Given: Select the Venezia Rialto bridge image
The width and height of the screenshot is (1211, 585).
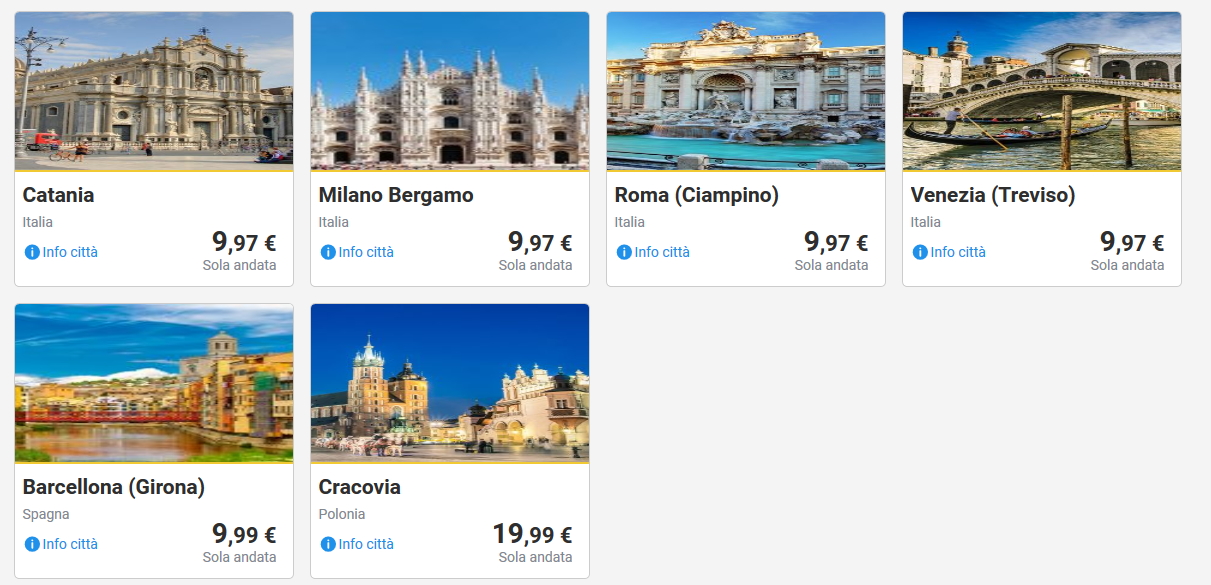Looking at the screenshot, I should [x=1042, y=91].
